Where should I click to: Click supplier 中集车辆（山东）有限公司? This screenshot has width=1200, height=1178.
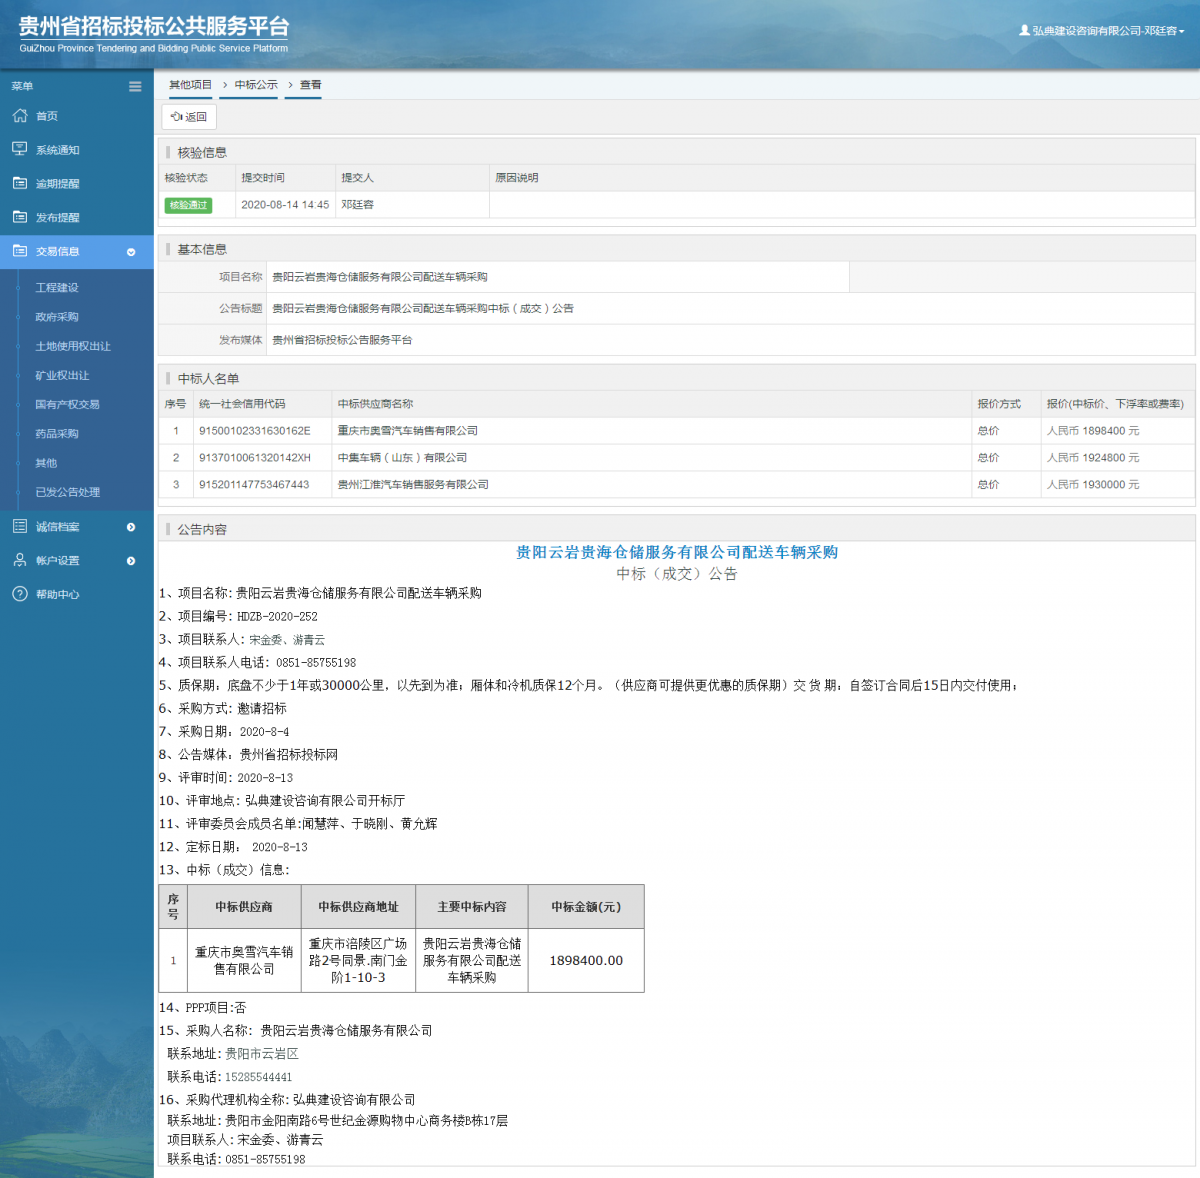[x=403, y=458]
